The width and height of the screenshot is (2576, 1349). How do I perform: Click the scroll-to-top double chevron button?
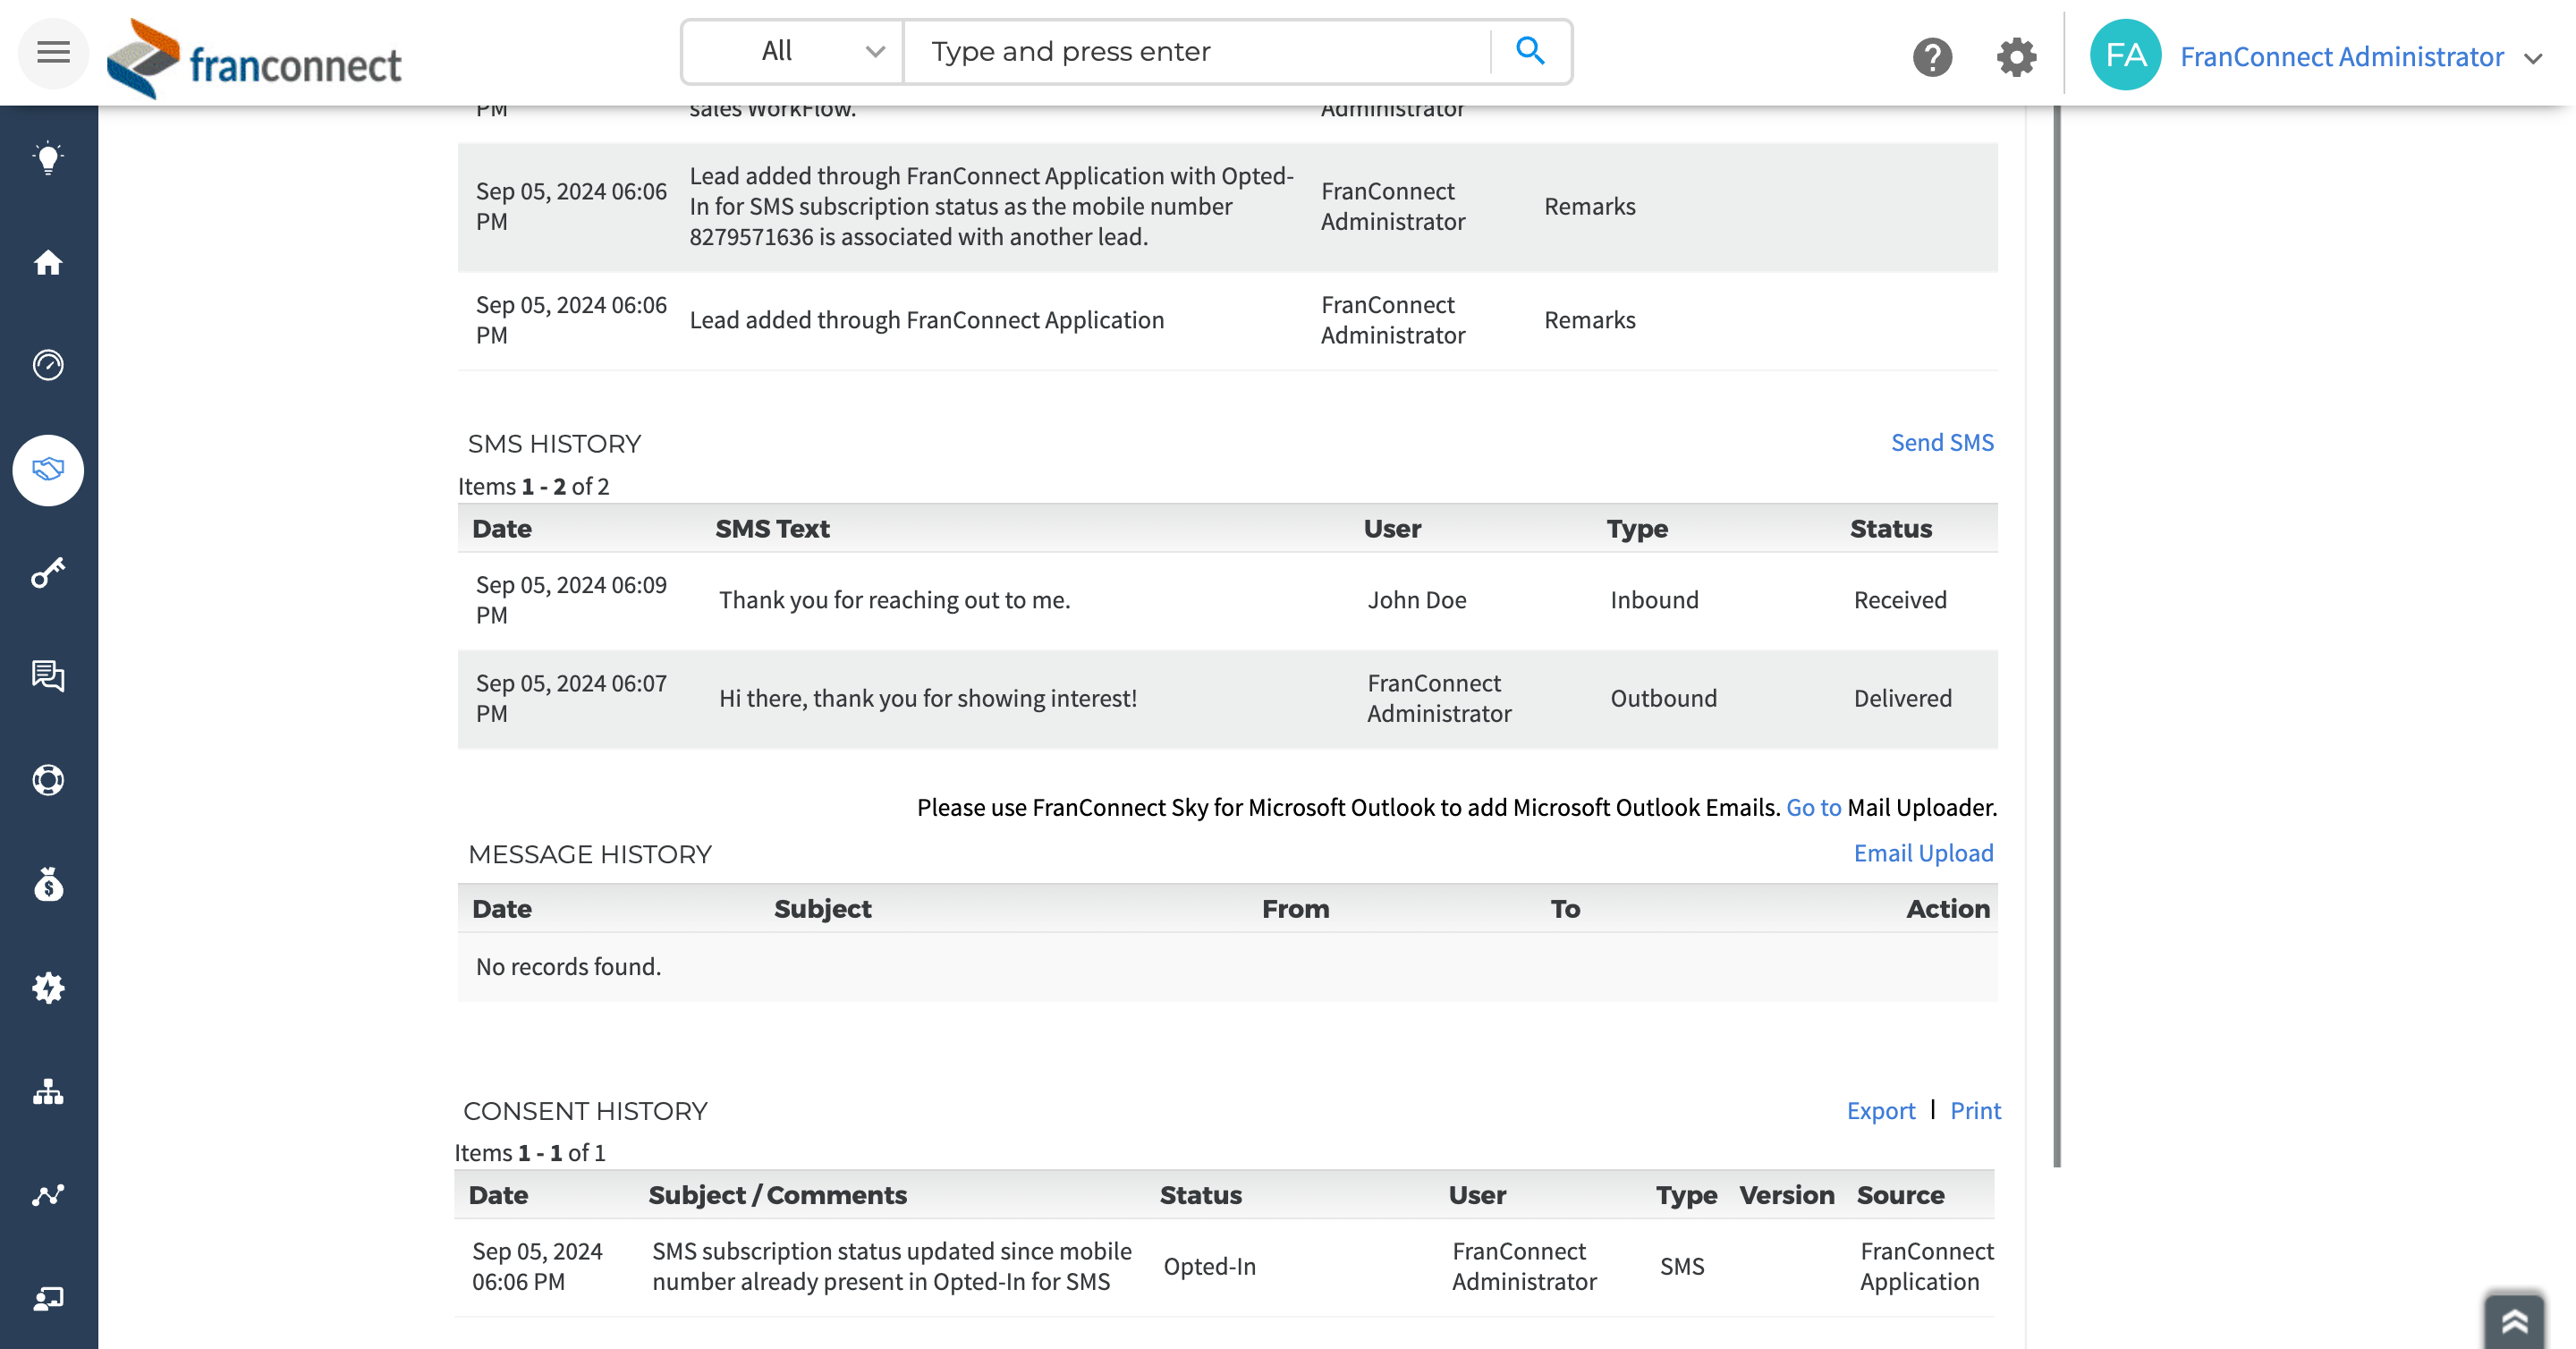pos(2513,1322)
